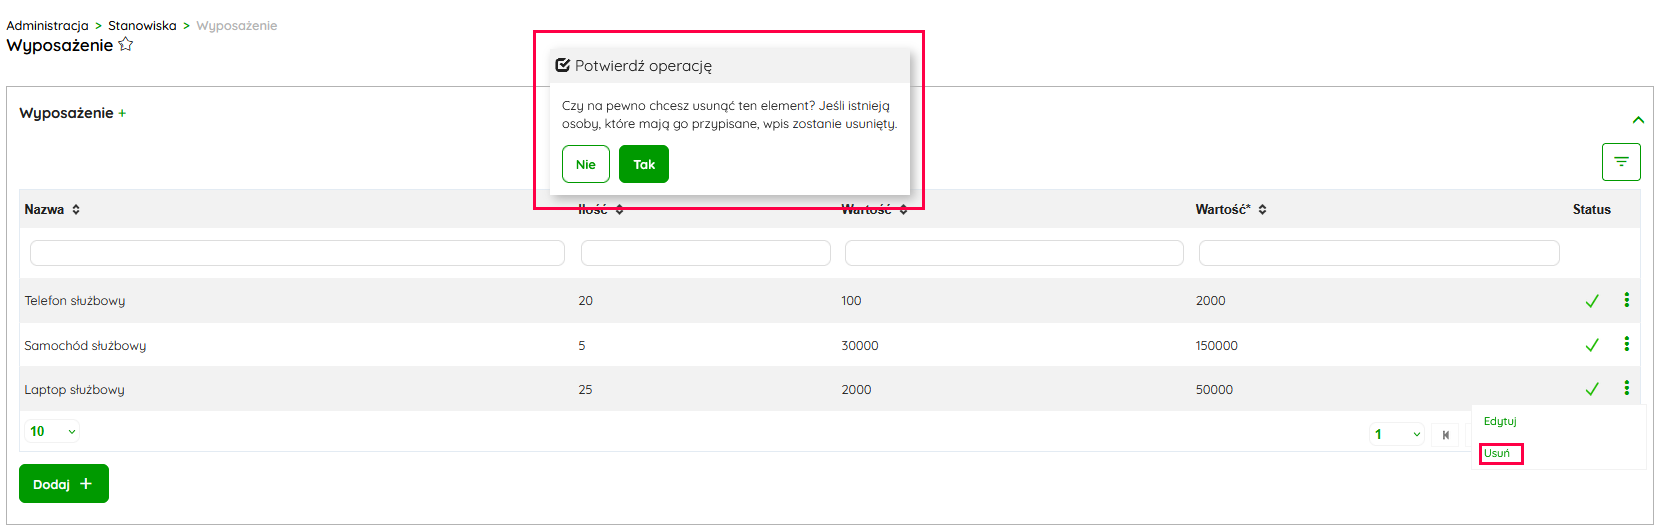The image size is (1658, 526).
Task: Click the green plus beside Wyposażenie heading
Action: pyautogui.click(x=122, y=114)
